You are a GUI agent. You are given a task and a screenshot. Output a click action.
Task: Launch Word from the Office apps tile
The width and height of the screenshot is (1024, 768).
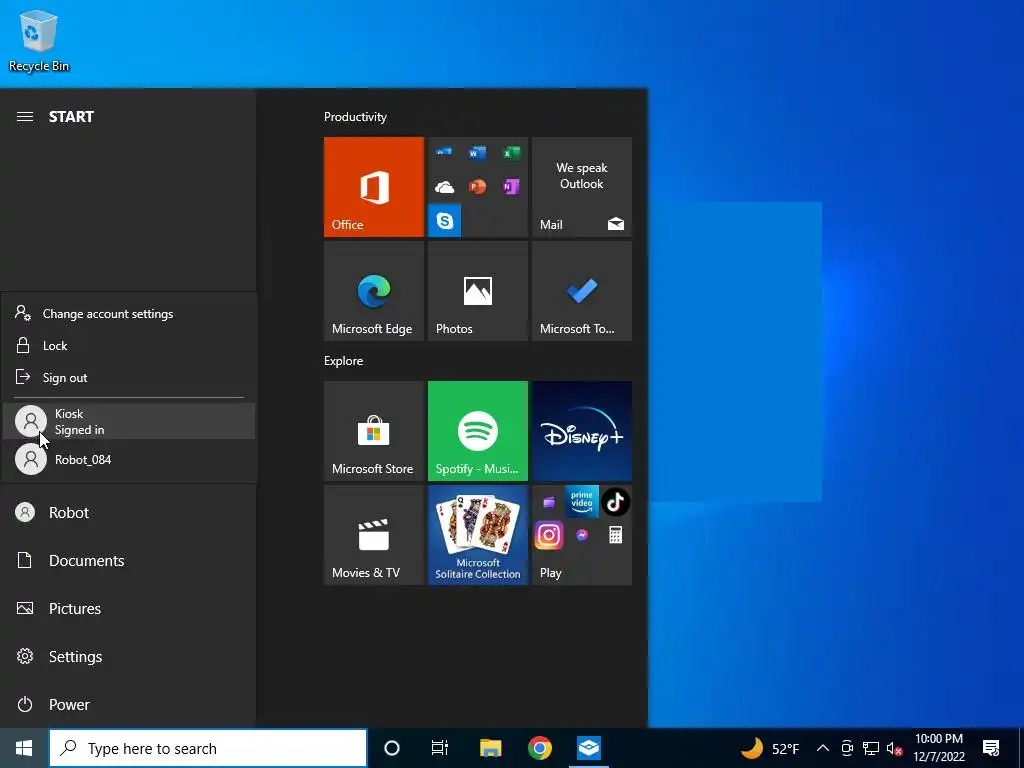tap(477, 153)
